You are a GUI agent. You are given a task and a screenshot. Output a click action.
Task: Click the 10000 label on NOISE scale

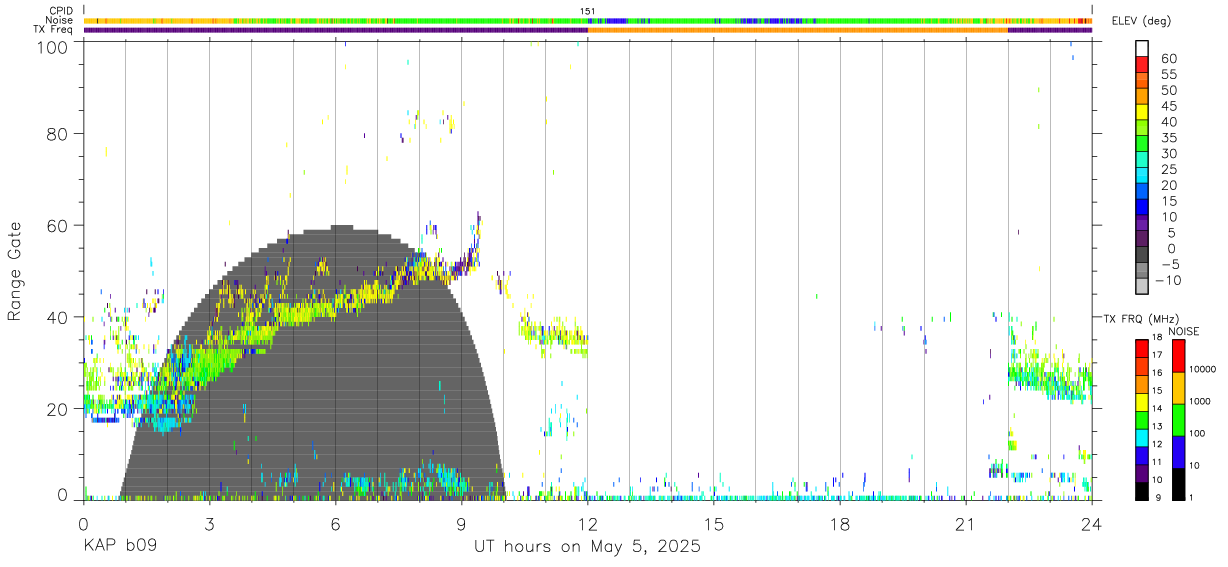[1203, 370]
